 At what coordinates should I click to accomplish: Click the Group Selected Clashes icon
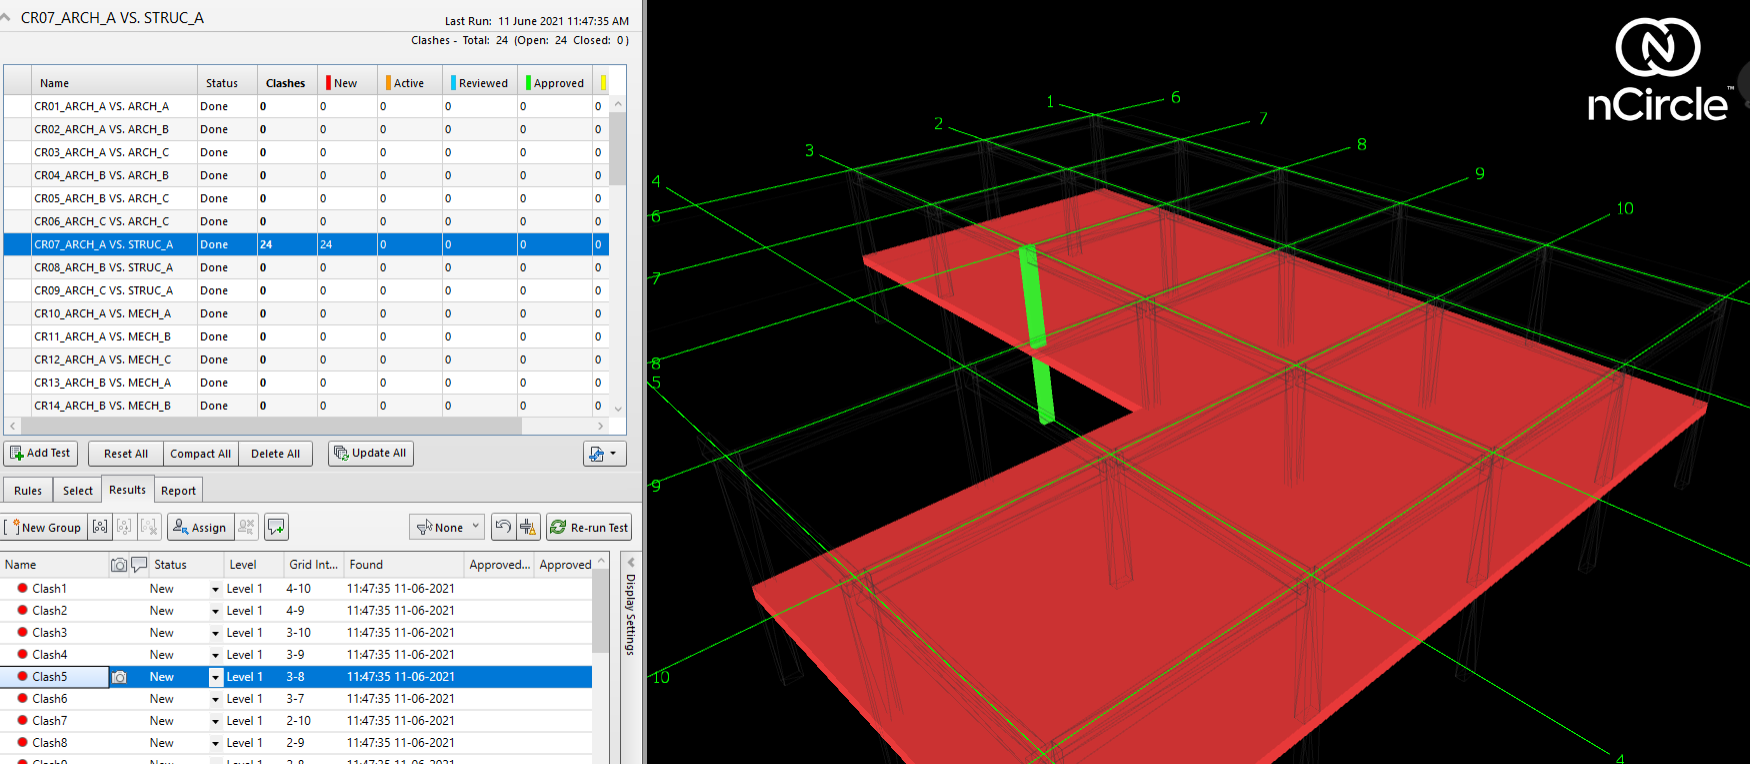tap(100, 527)
